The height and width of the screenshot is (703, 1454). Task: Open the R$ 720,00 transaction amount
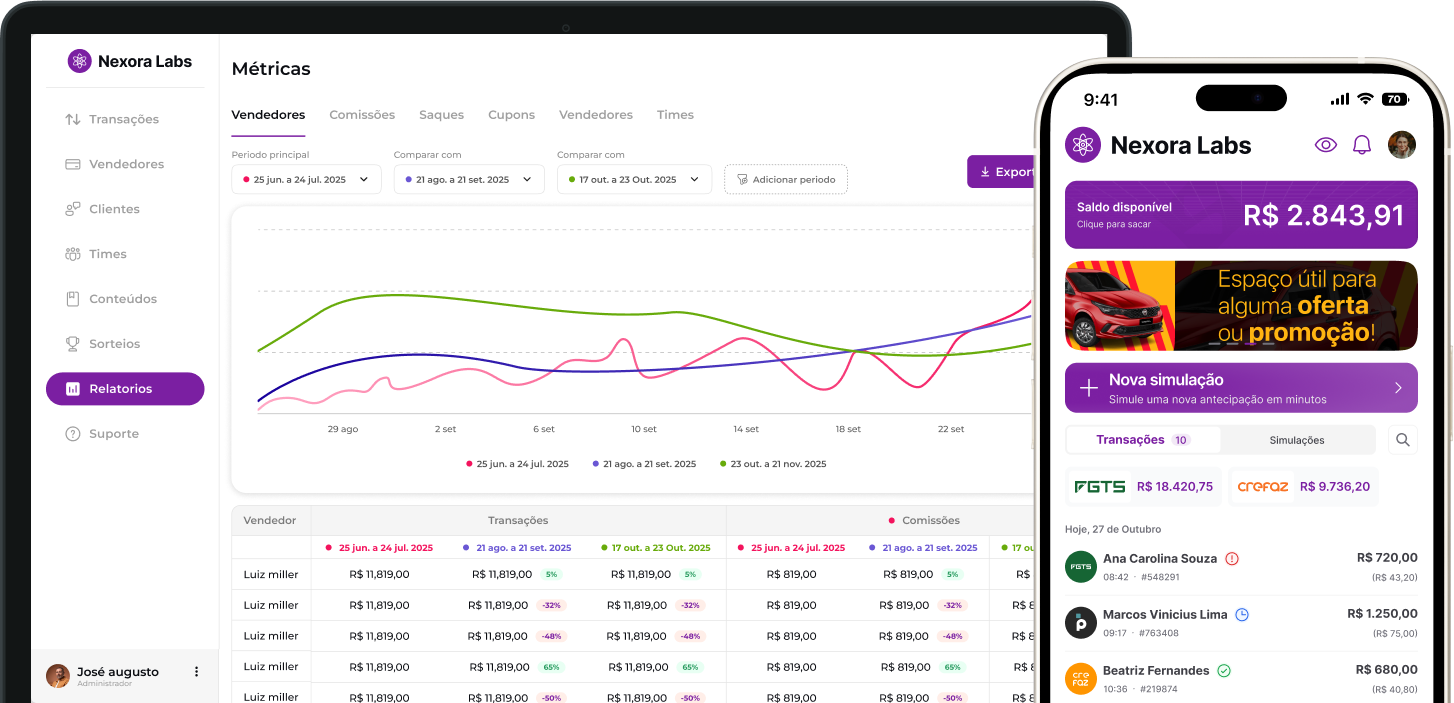[1387, 558]
